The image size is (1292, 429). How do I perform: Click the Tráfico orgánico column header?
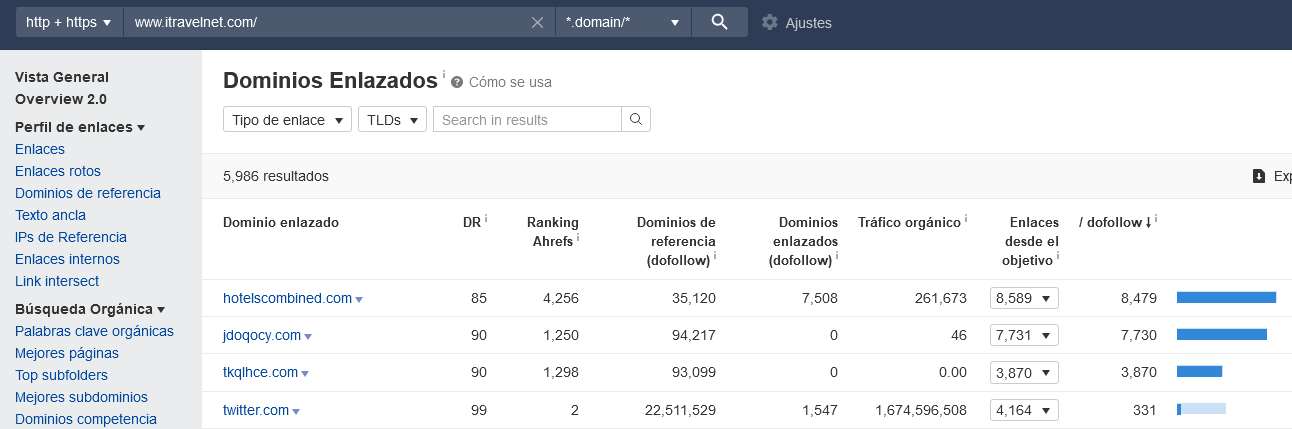click(909, 222)
